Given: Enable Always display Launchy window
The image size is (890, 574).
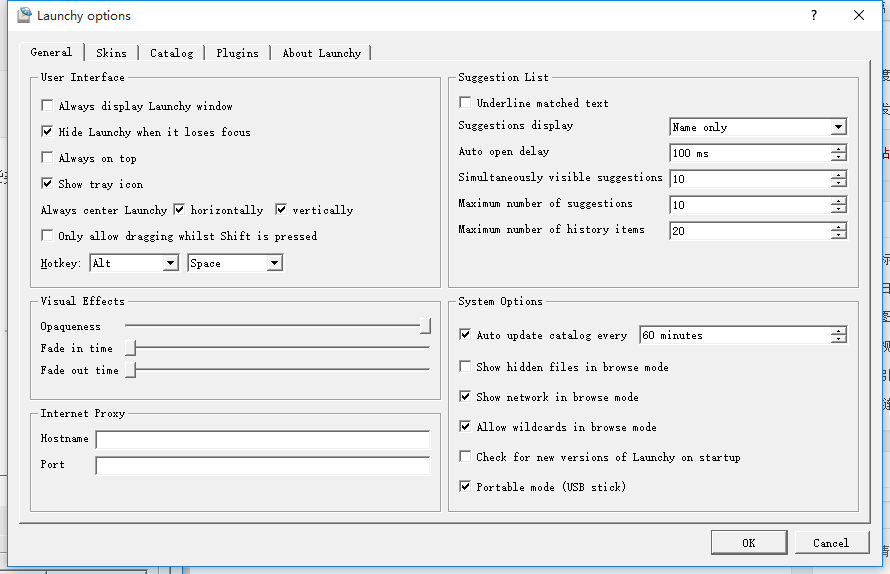Looking at the screenshot, I should (x=47, y=106).
